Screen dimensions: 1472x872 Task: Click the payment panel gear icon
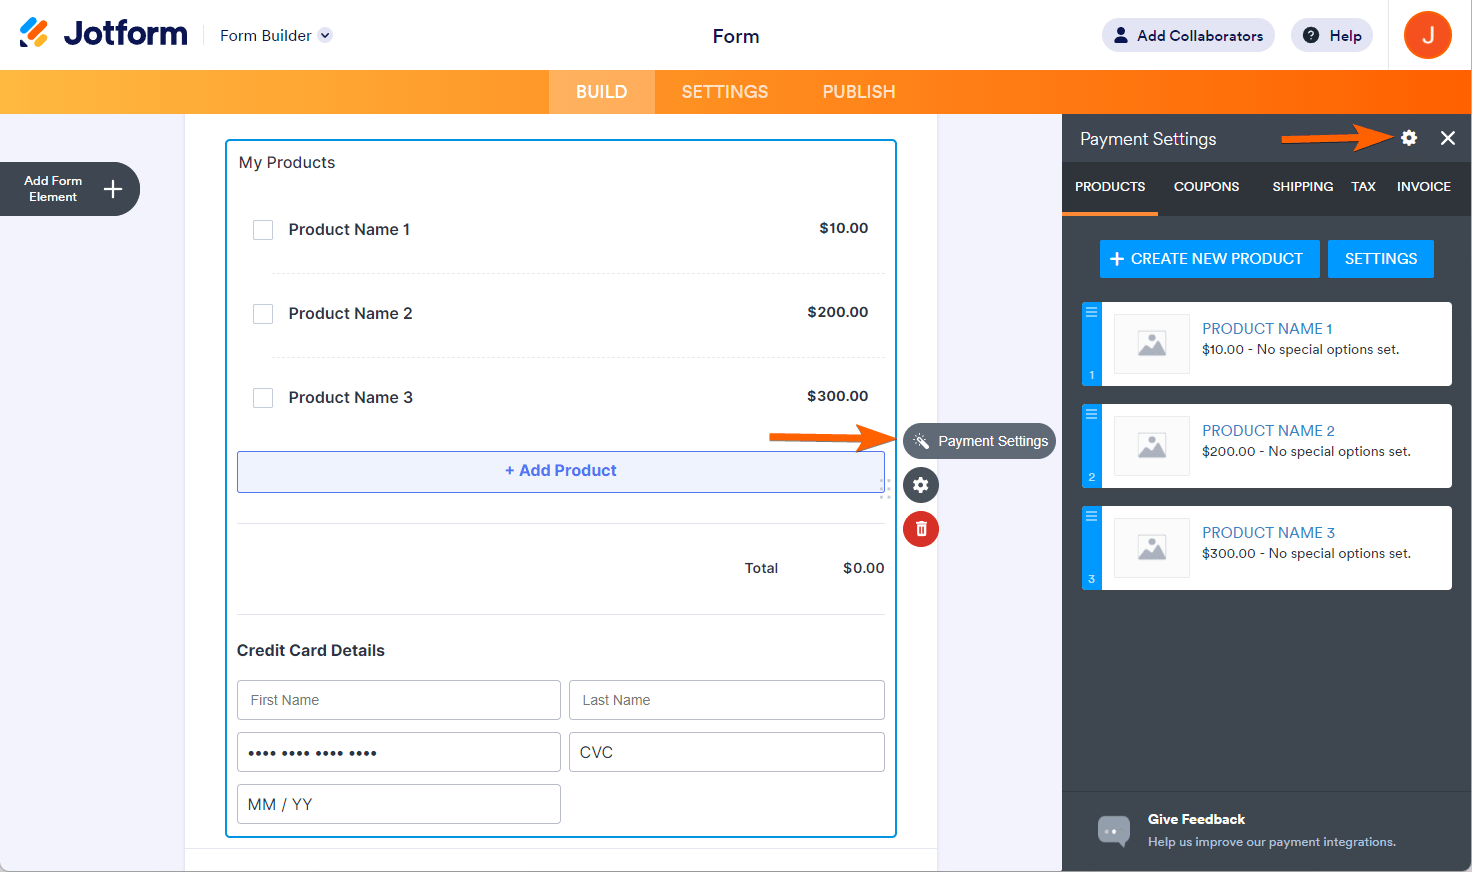1409,138
